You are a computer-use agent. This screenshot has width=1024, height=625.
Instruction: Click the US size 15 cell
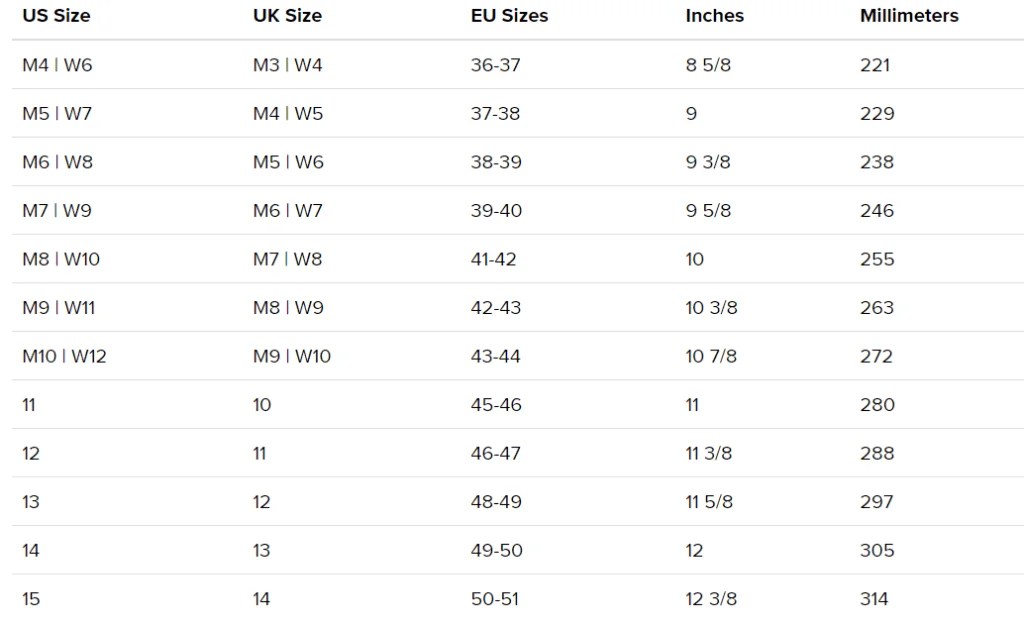[x=31, y=599]
